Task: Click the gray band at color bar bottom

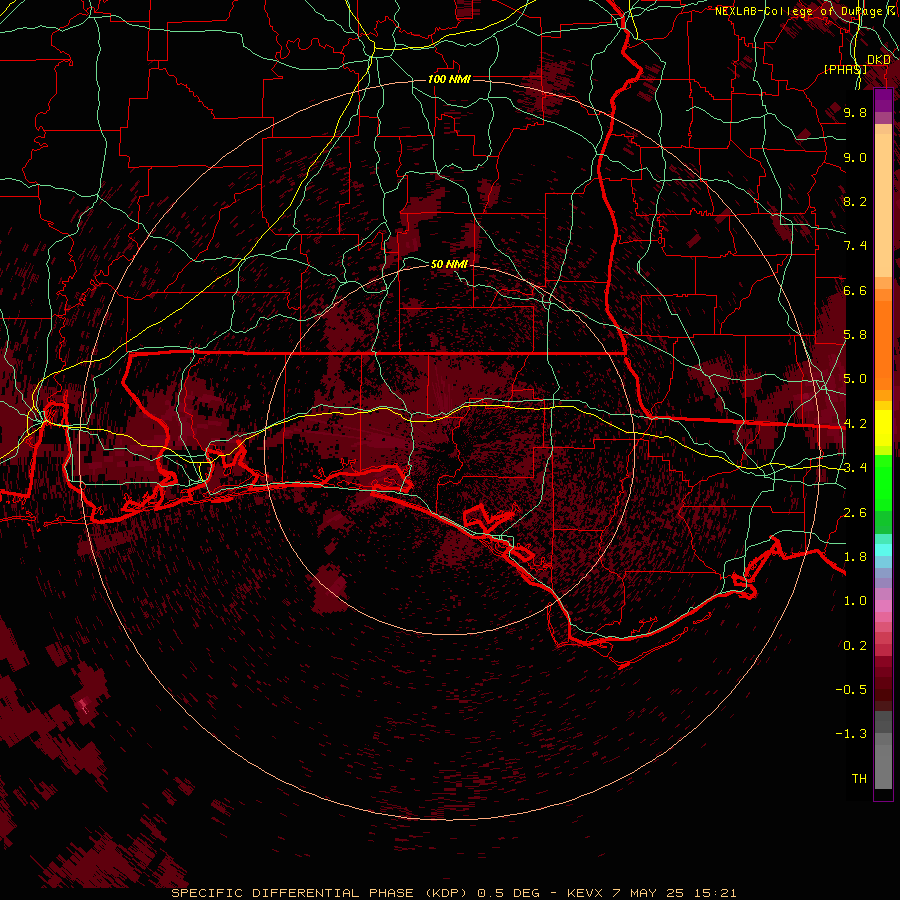Action: pyautogui.click(x=883, y=751)
